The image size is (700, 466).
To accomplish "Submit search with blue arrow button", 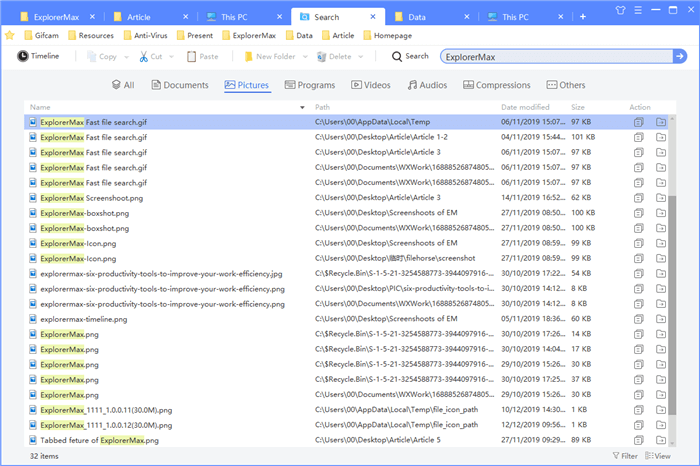I will (679, 56).
